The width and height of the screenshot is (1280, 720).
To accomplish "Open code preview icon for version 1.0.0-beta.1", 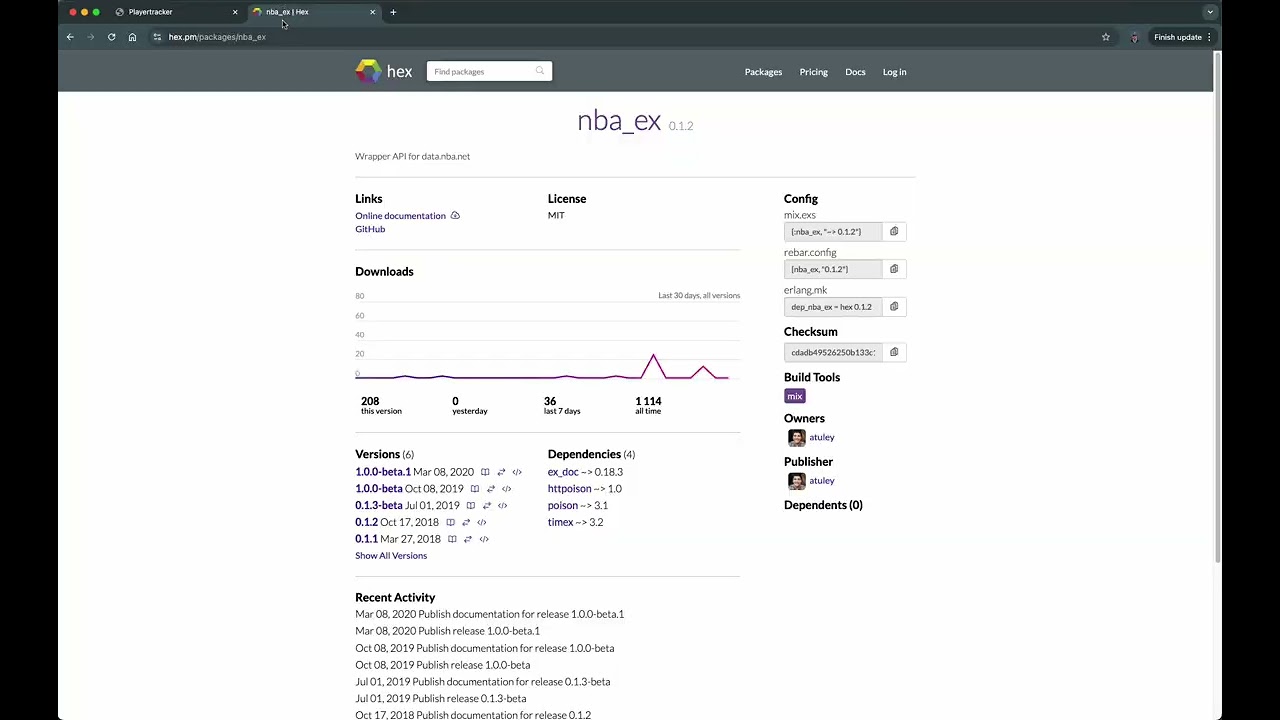I will click(517, 472).
